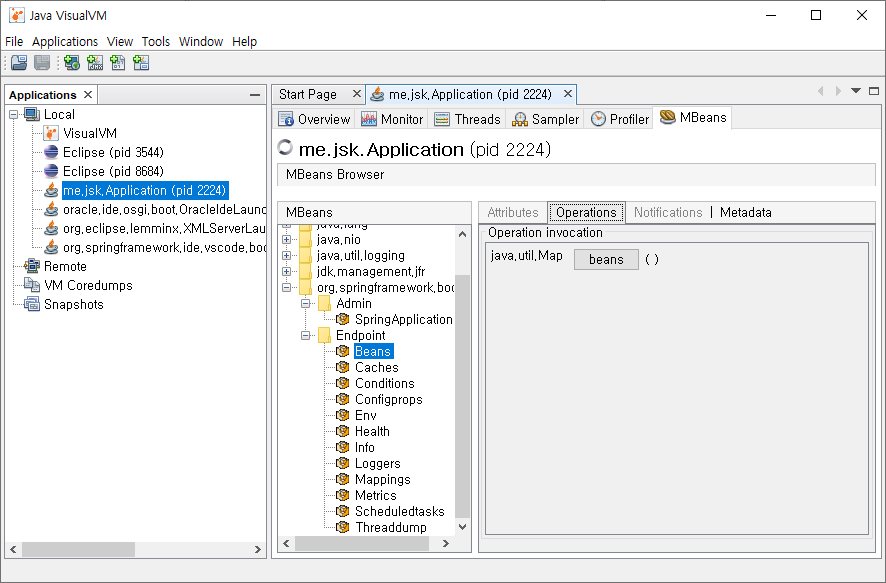
Task: Click MBeans tree scroll down arrow
Action: pos(462,527)
